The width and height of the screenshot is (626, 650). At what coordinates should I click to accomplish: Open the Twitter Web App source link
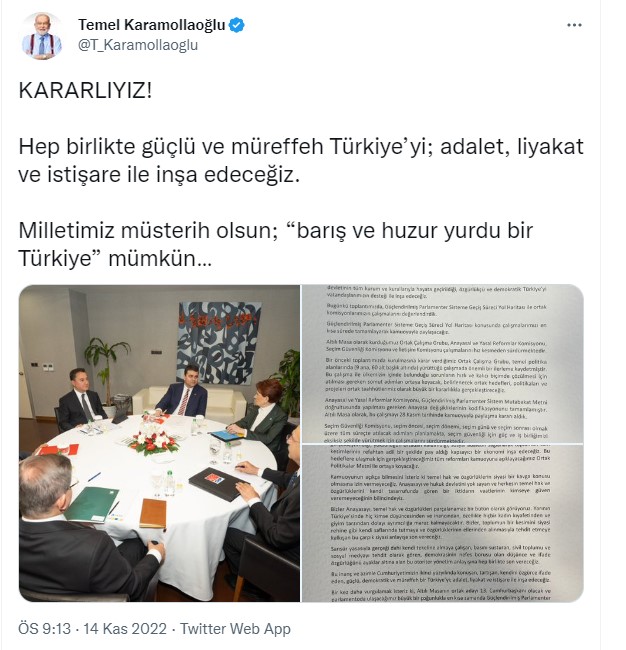(235, 628)
